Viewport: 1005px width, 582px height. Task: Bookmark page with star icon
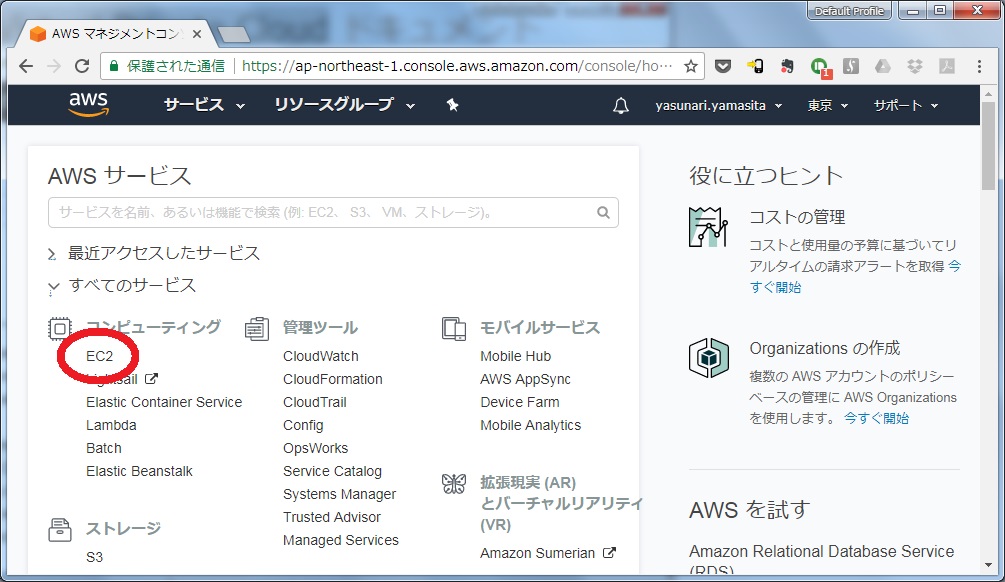coord(690,66)
